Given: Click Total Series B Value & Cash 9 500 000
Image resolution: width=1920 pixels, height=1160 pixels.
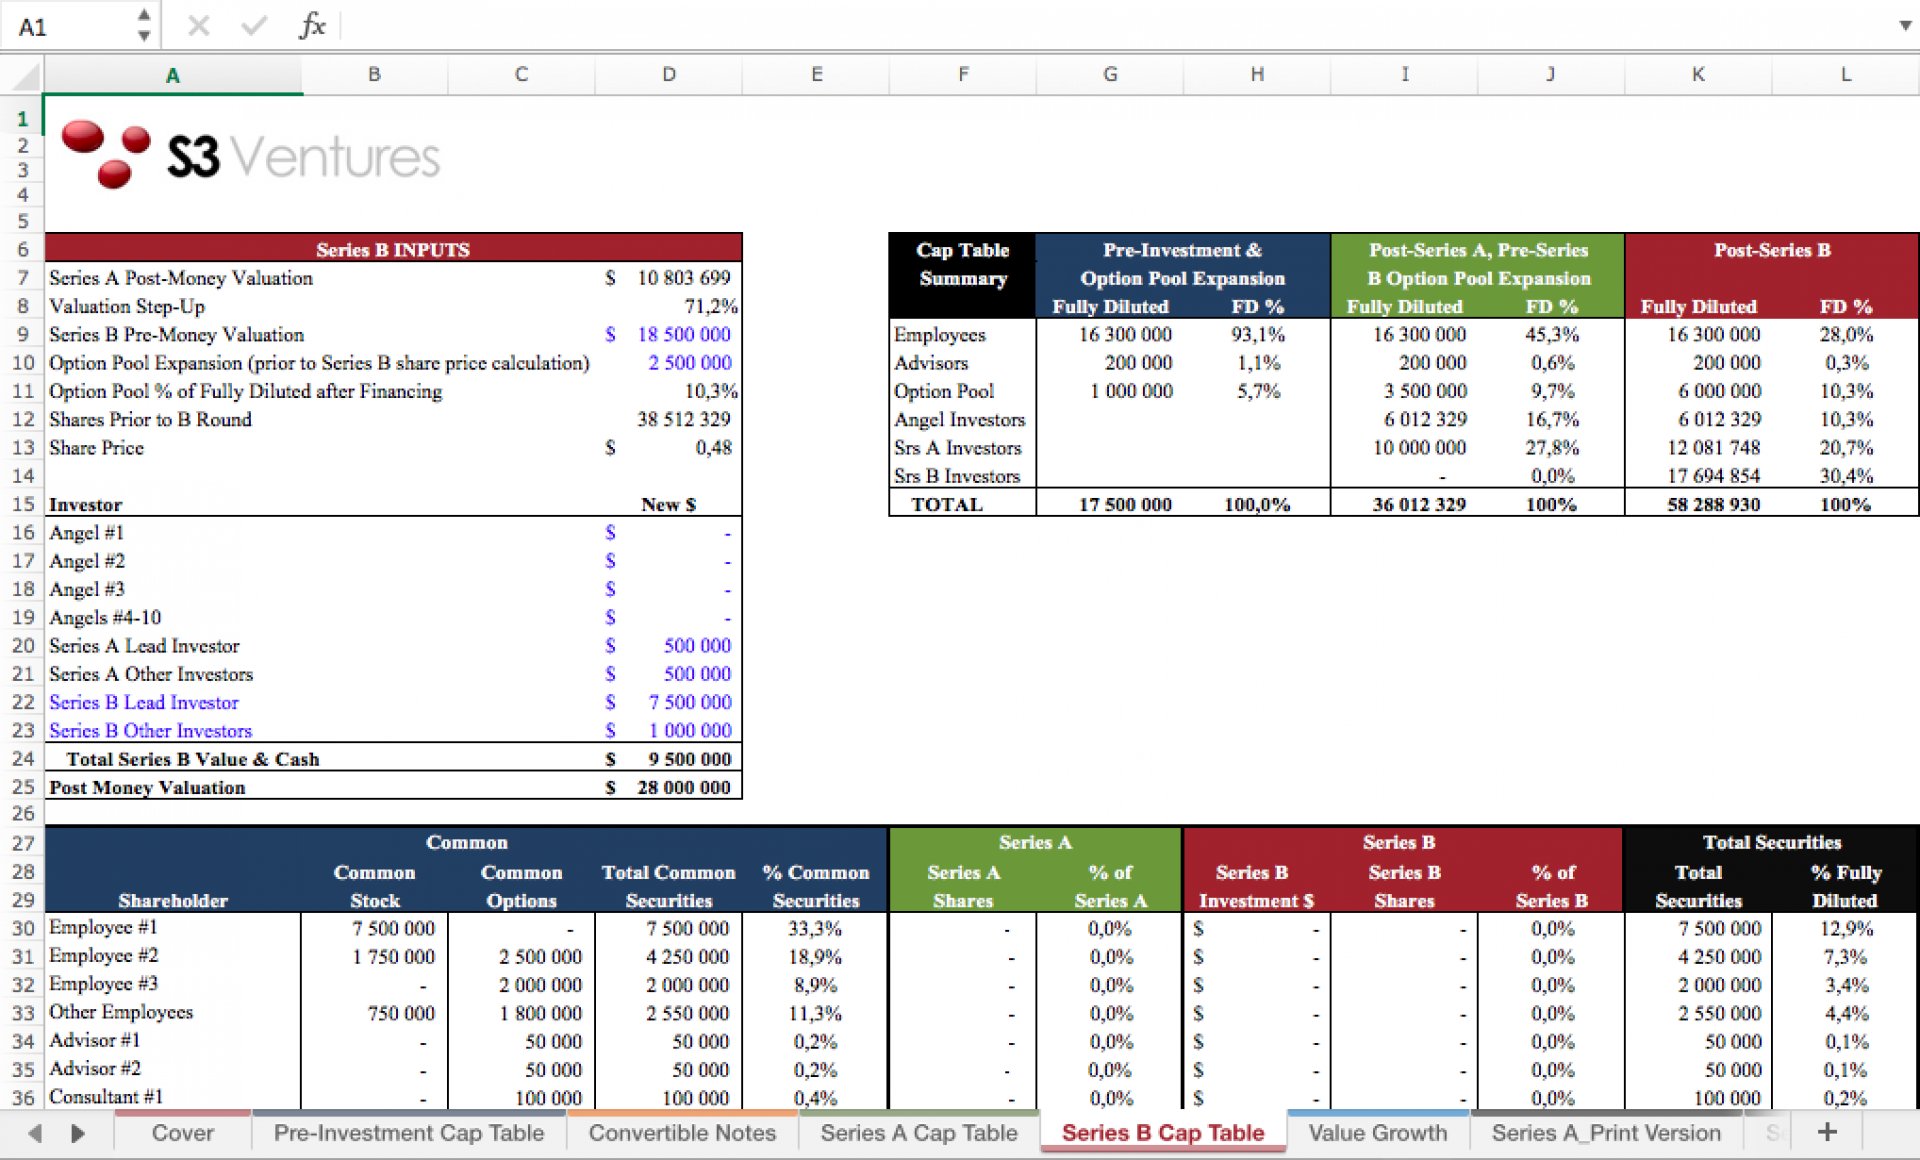Looking at the screenshot, I should [x=690, y=759].
